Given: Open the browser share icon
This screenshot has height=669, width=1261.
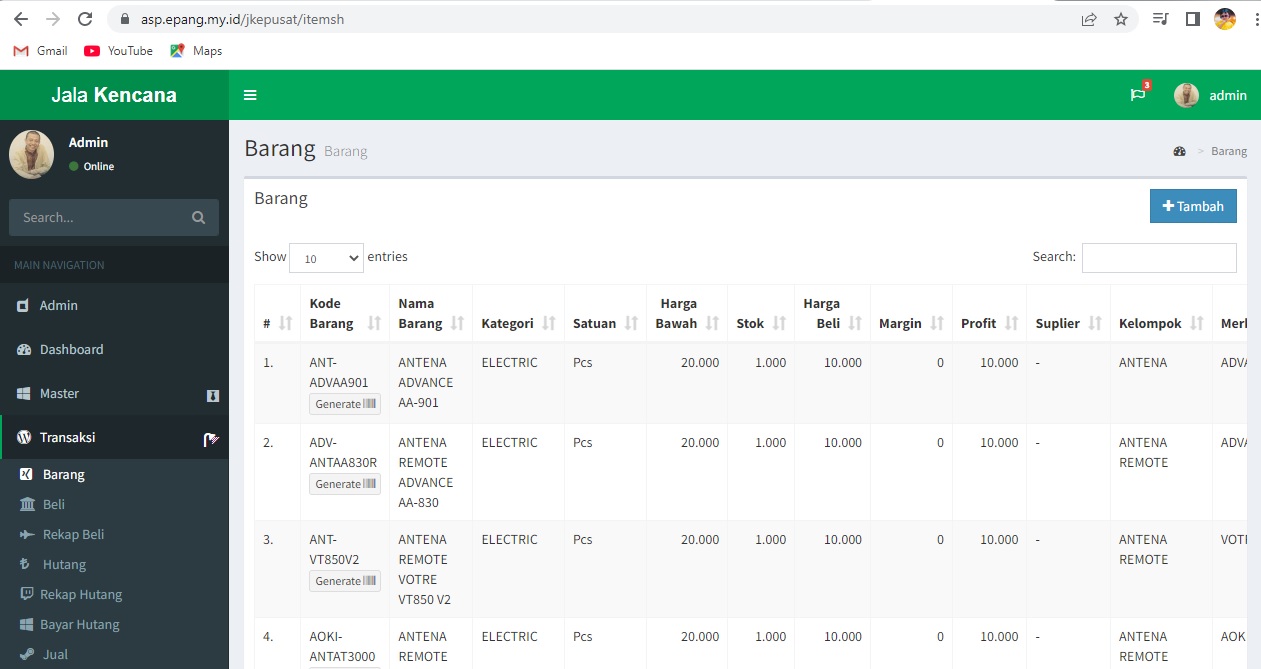Looking at the screenshot, I should coord(1089,19).
